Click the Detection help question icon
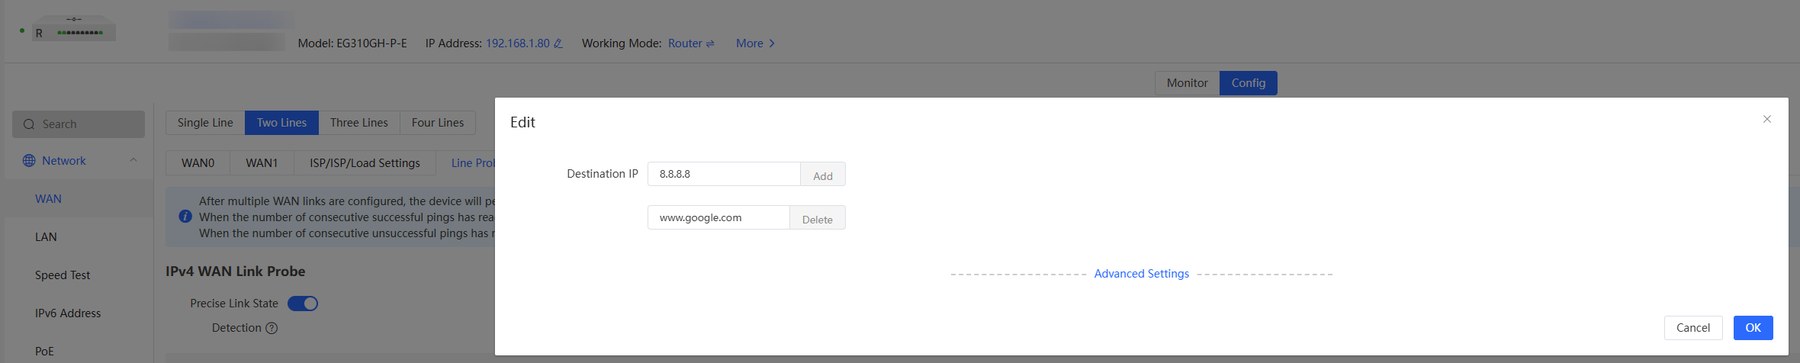The height and width of the screenshot is (363, 1800). point(271,328)
